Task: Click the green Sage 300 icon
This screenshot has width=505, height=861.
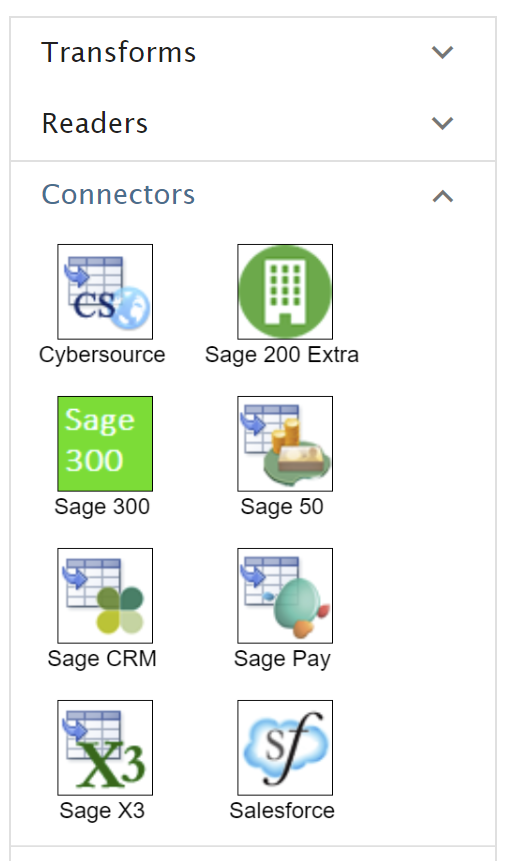Action: pos(105,444)
